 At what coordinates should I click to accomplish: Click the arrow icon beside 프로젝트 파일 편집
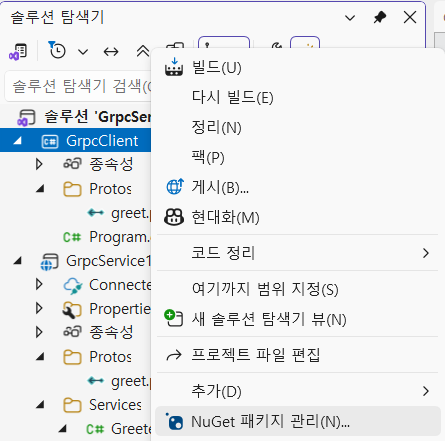coord(174,355)
